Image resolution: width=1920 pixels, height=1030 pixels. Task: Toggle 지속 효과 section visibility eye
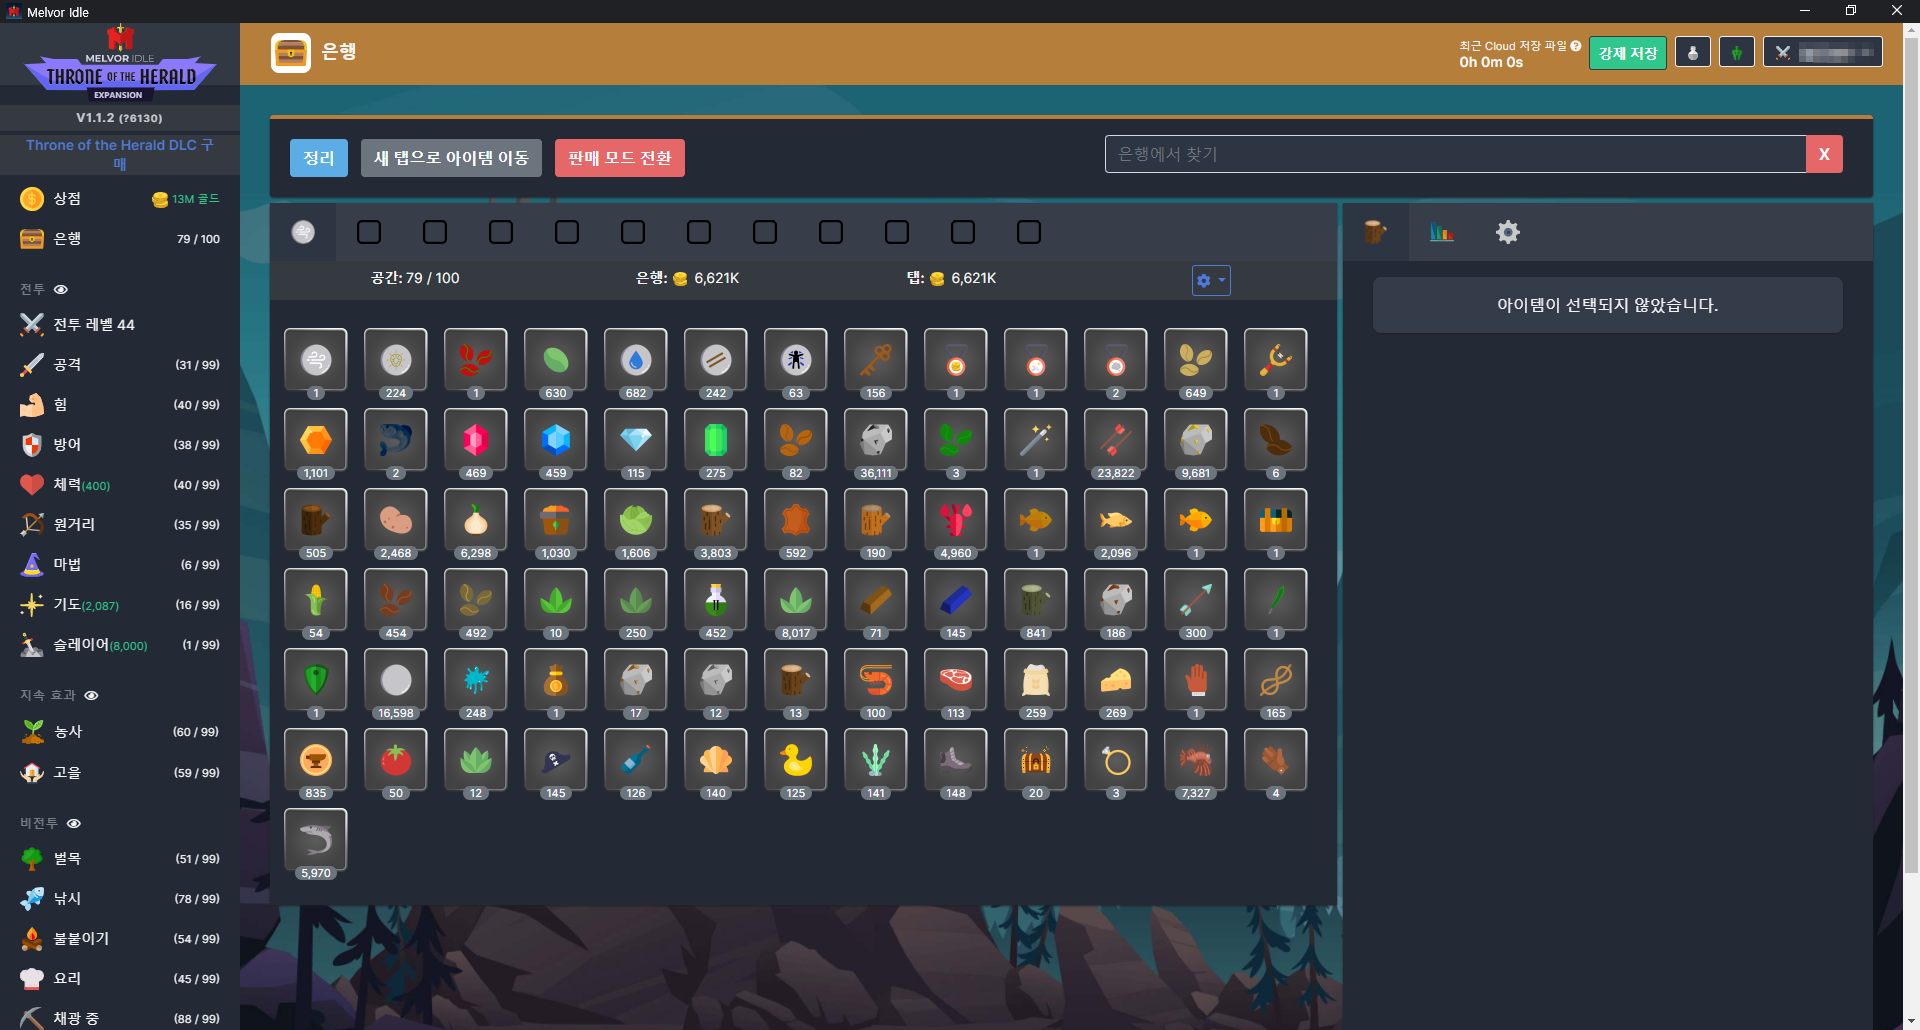pyautogui.click(x=91, y=696)
